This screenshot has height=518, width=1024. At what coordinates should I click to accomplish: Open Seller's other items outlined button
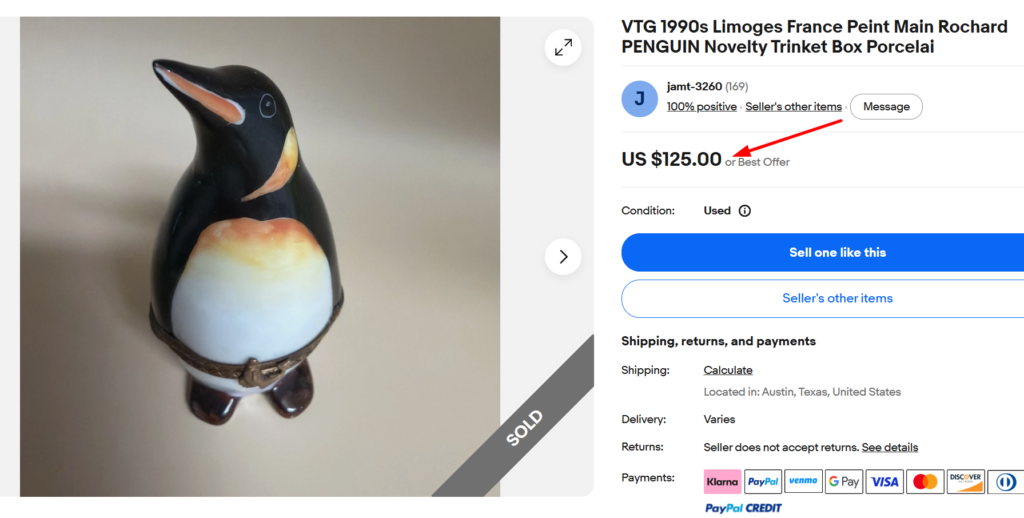click(x=824, y=299)
